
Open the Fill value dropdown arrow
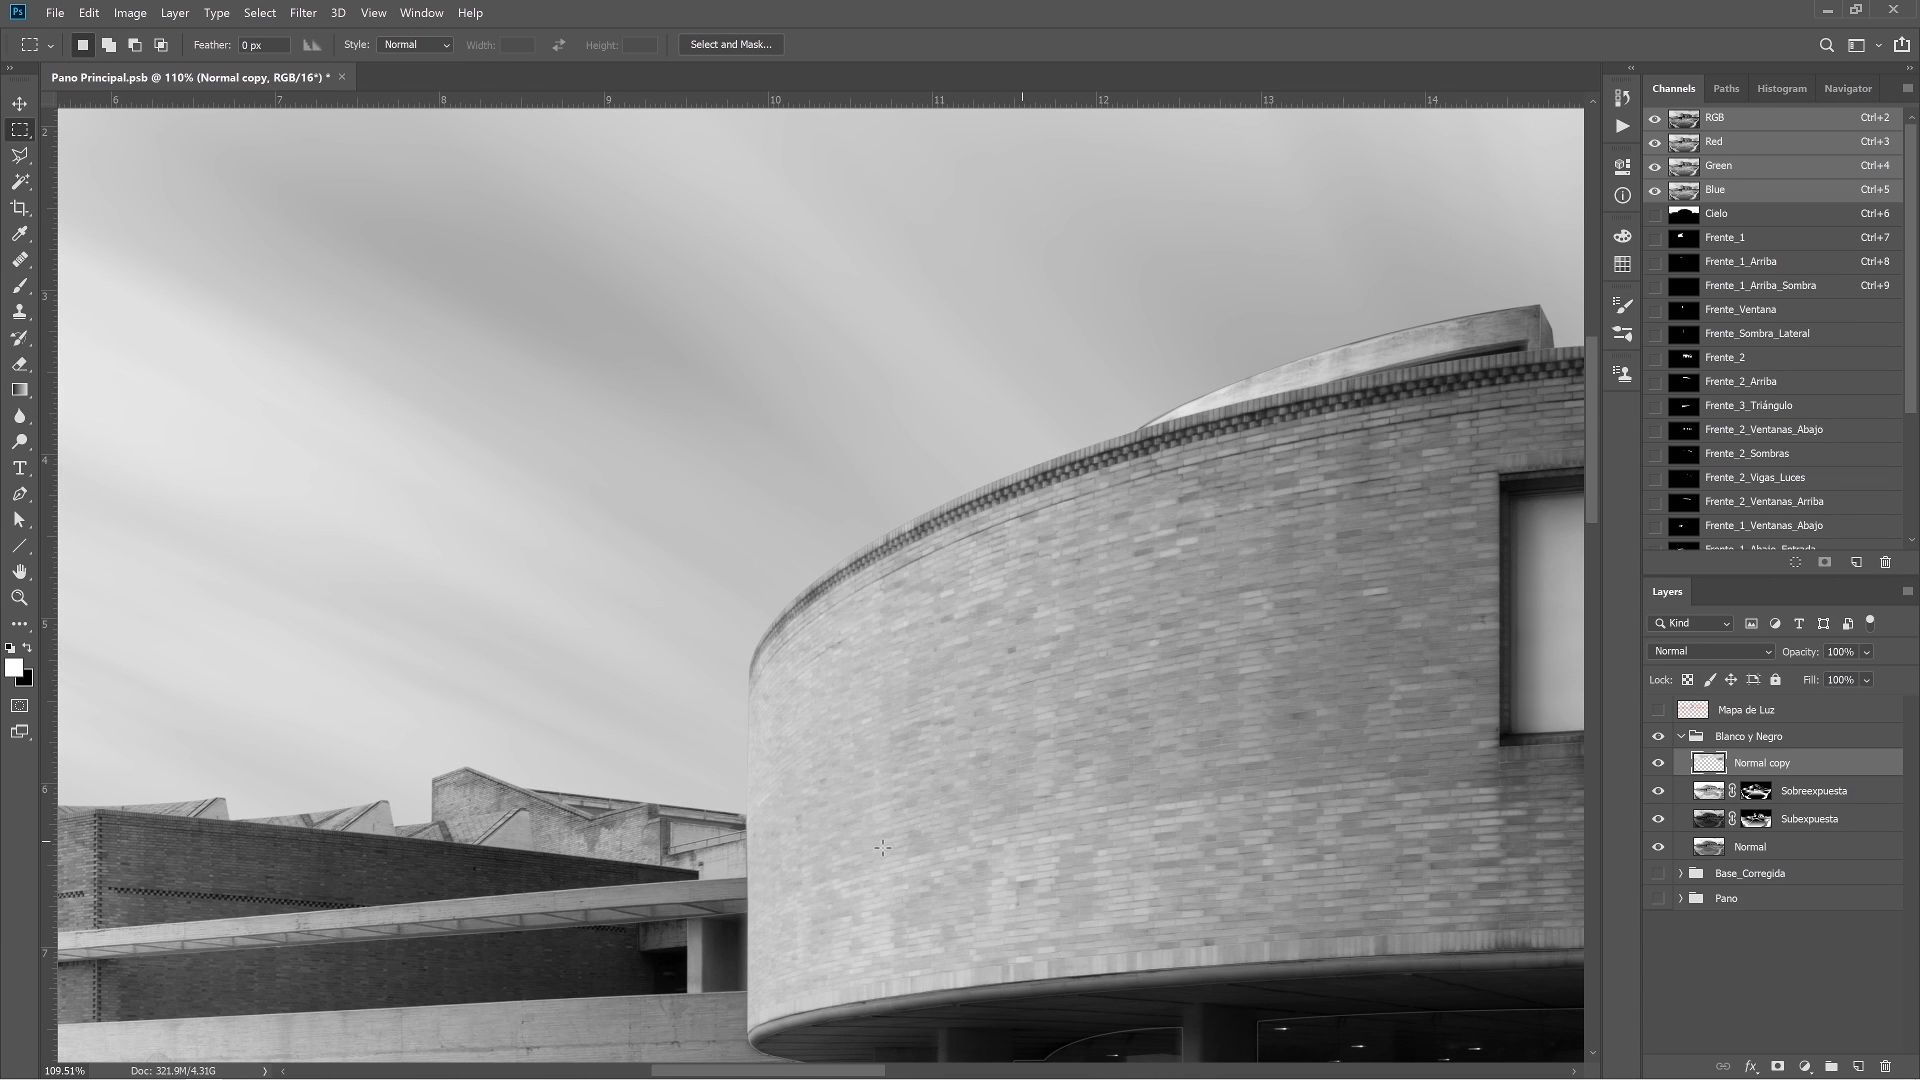[x=1867, y=680]
